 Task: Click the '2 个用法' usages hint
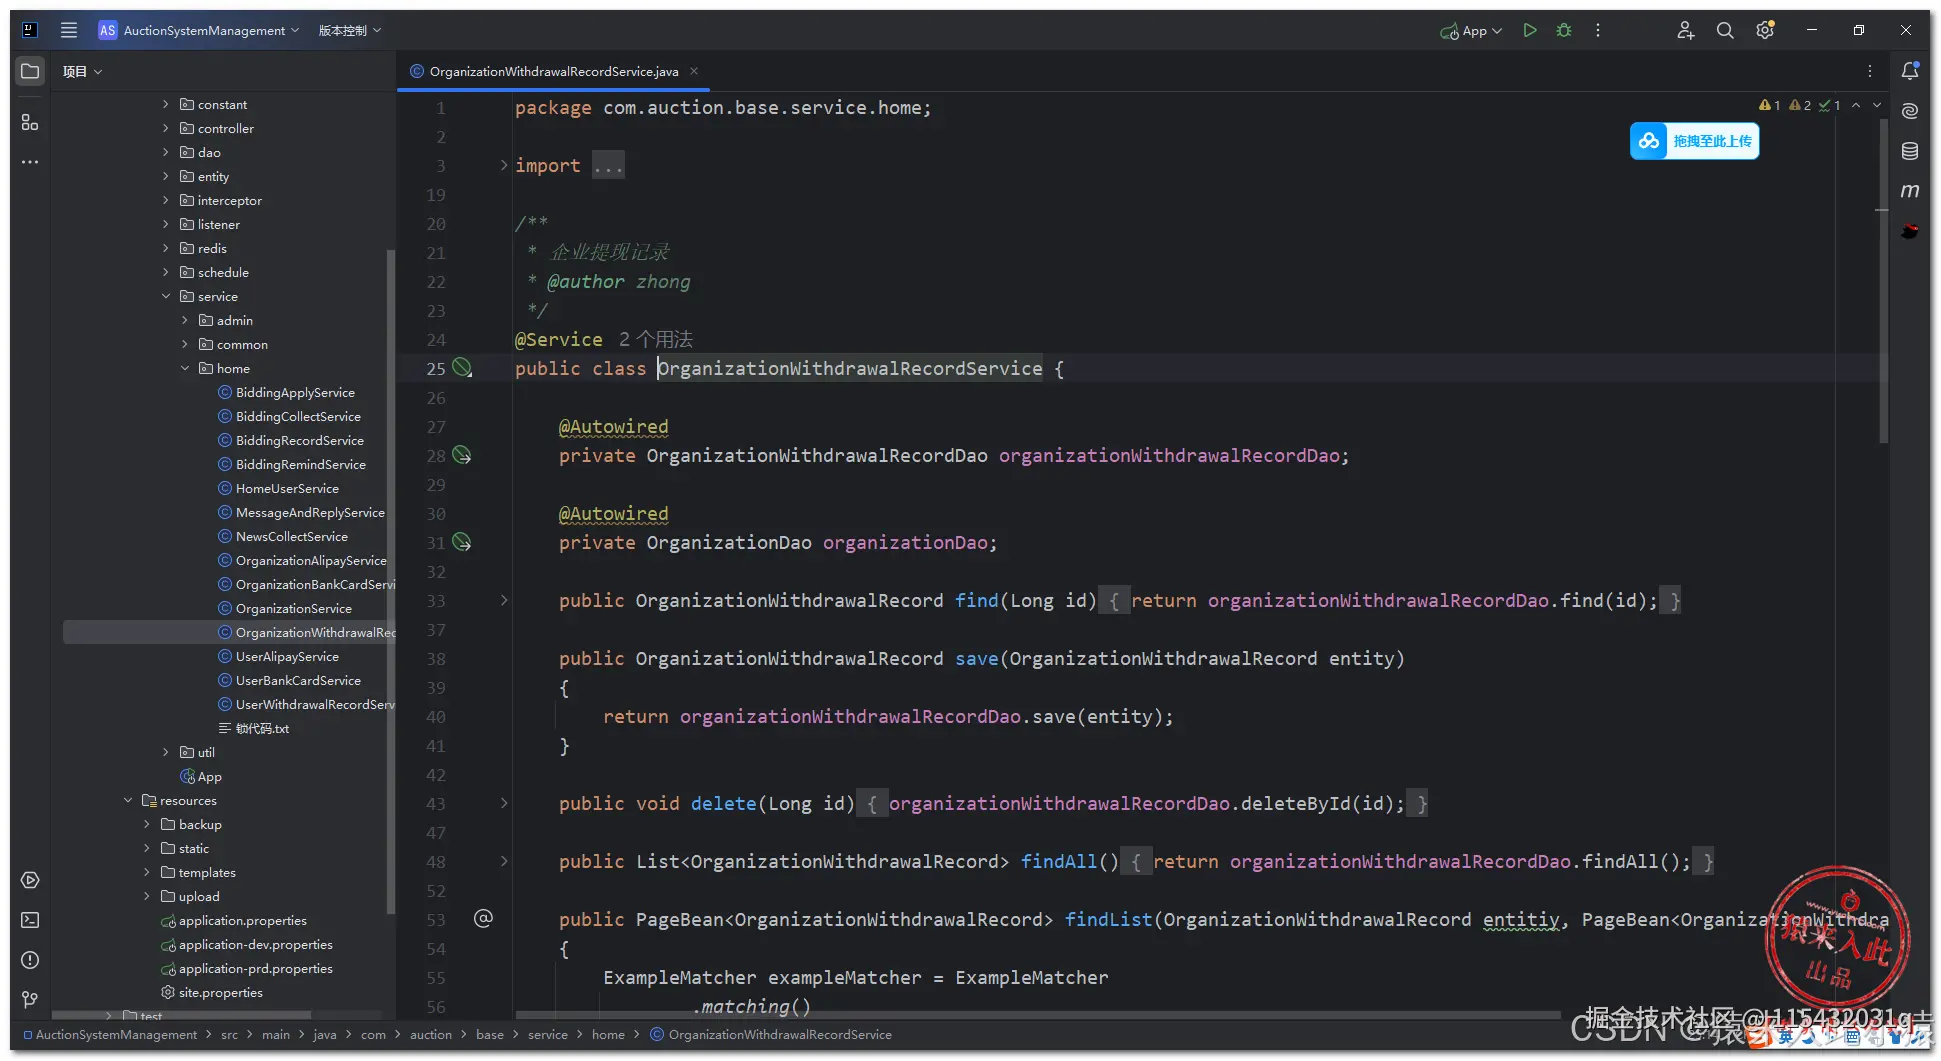655,339
